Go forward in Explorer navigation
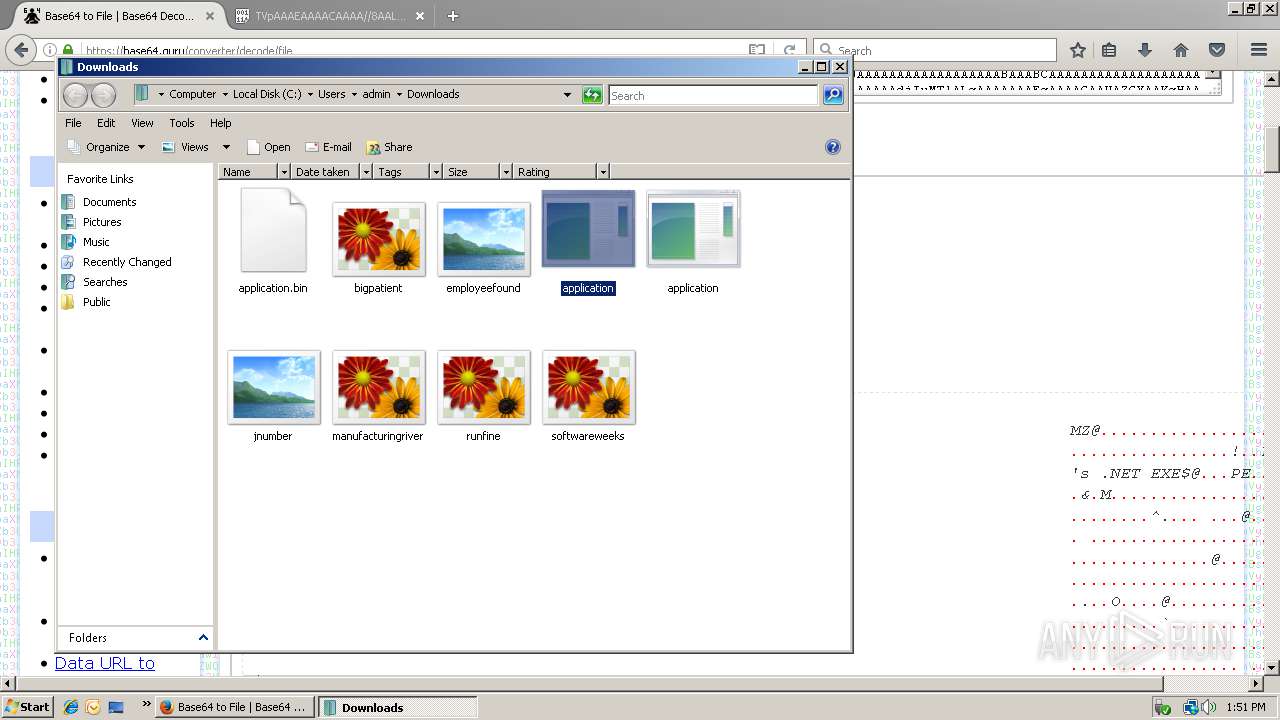The width and height of the screenshot is (1280, 720). pos(104,95)
